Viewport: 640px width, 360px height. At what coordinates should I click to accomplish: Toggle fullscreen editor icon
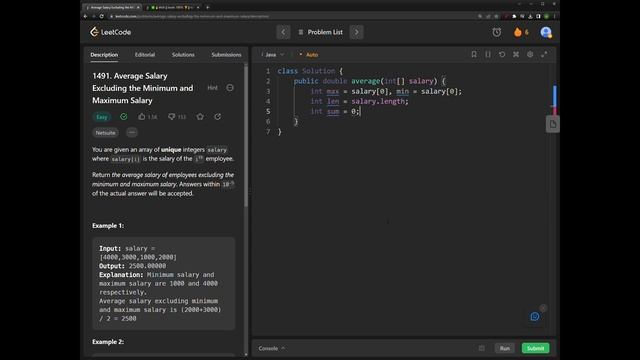(544, 54)
